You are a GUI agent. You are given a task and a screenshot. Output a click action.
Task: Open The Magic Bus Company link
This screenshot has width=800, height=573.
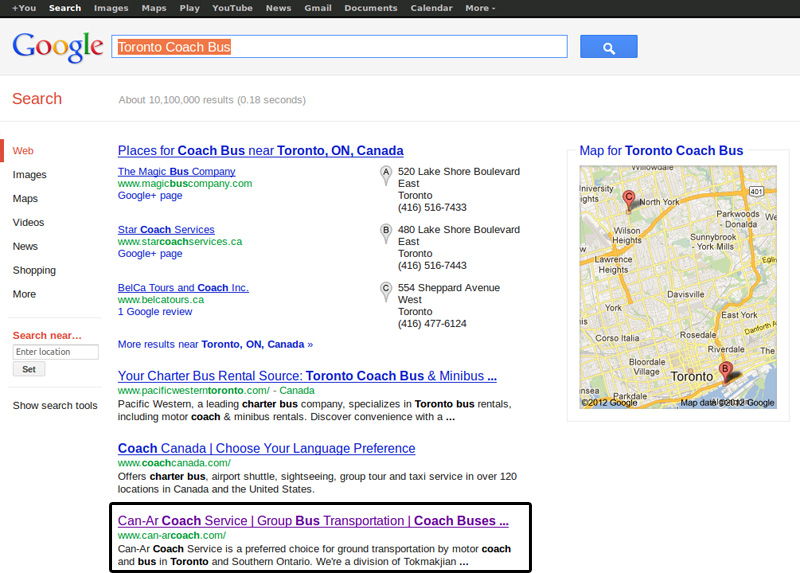point(177,171)
